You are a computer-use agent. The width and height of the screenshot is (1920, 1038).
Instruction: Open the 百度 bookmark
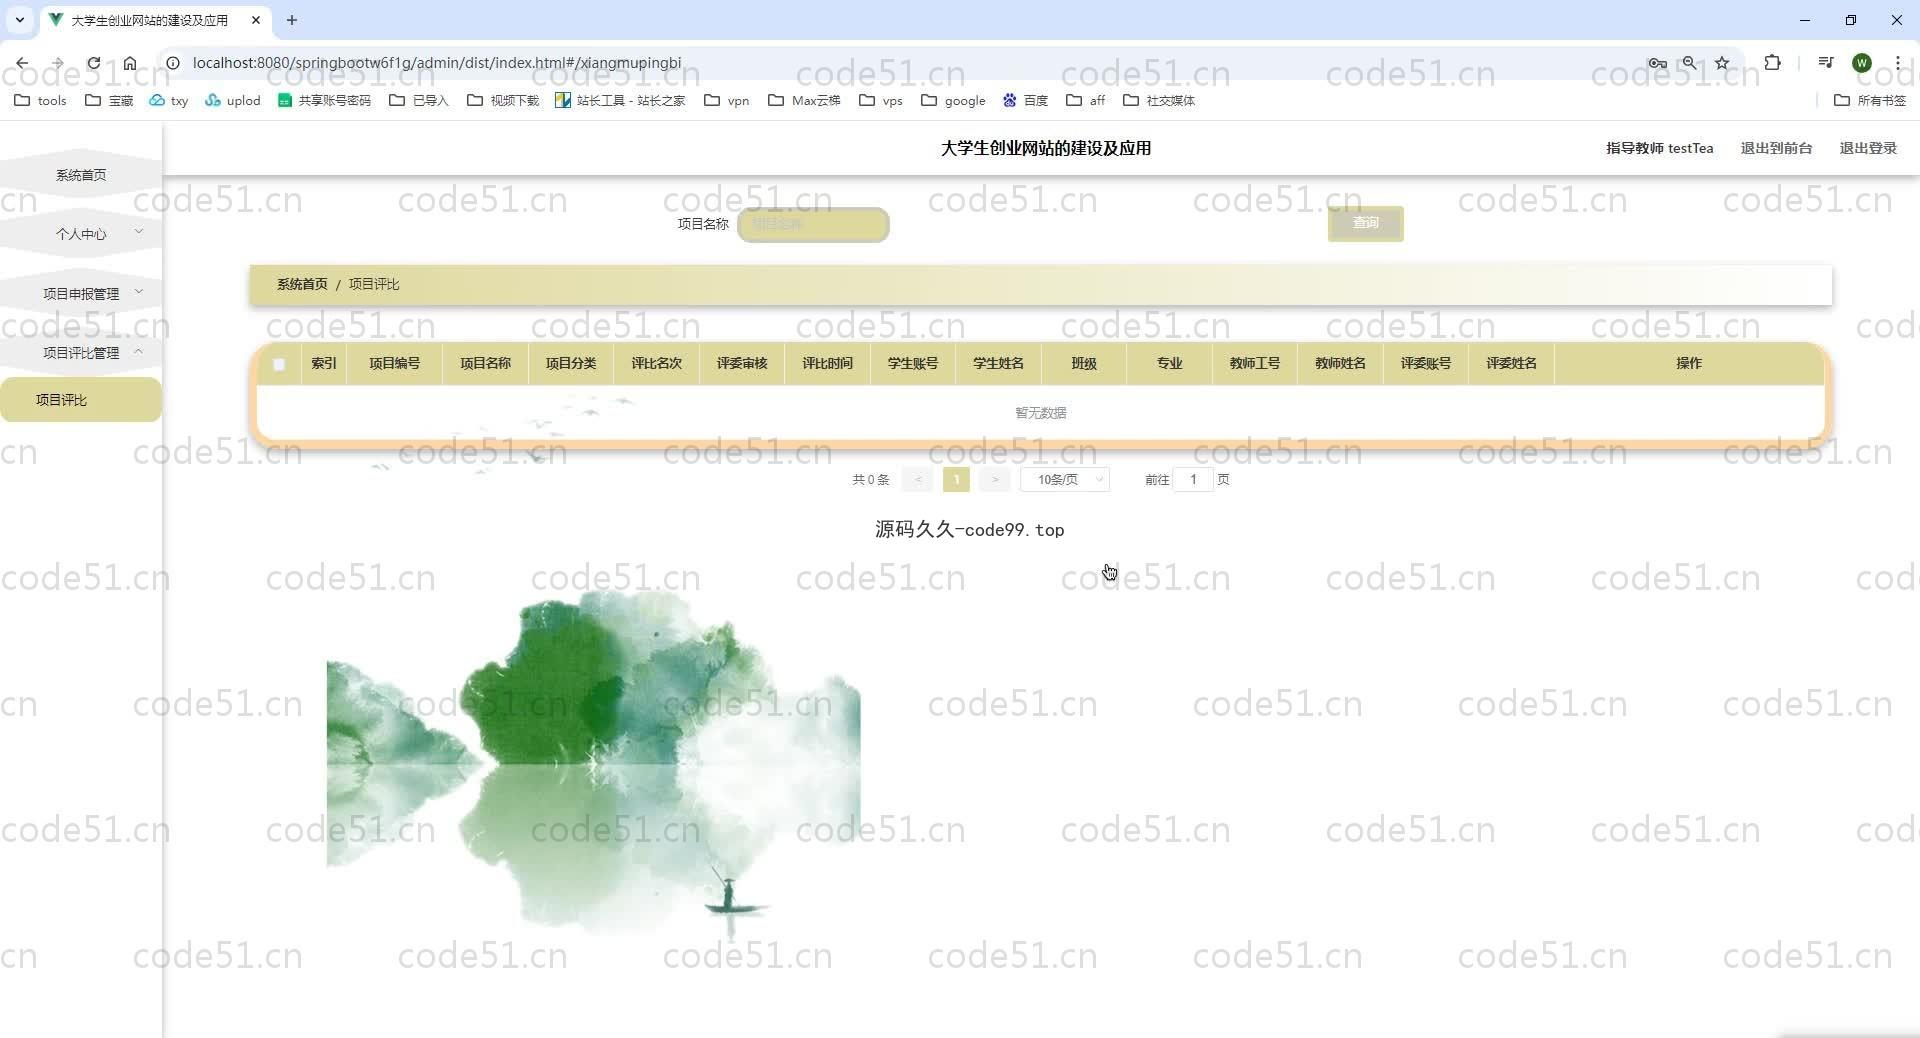[x=1025, y=100]
